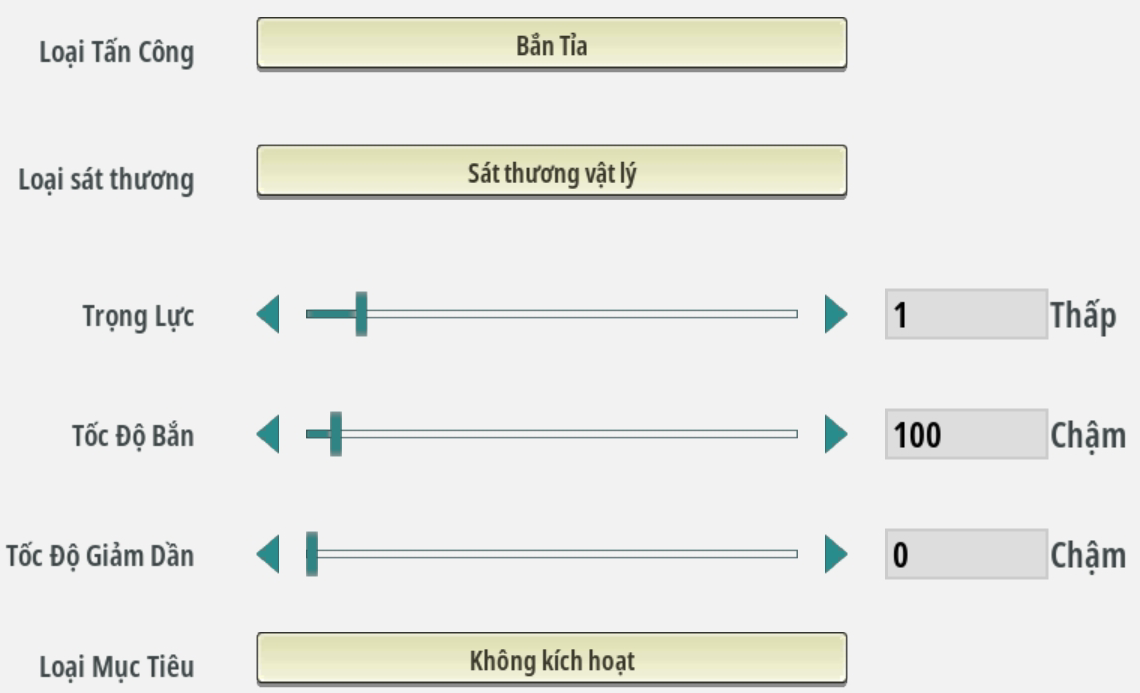
Task: Click the Loại Mục Tiêu label
Action: pos(116,667)
